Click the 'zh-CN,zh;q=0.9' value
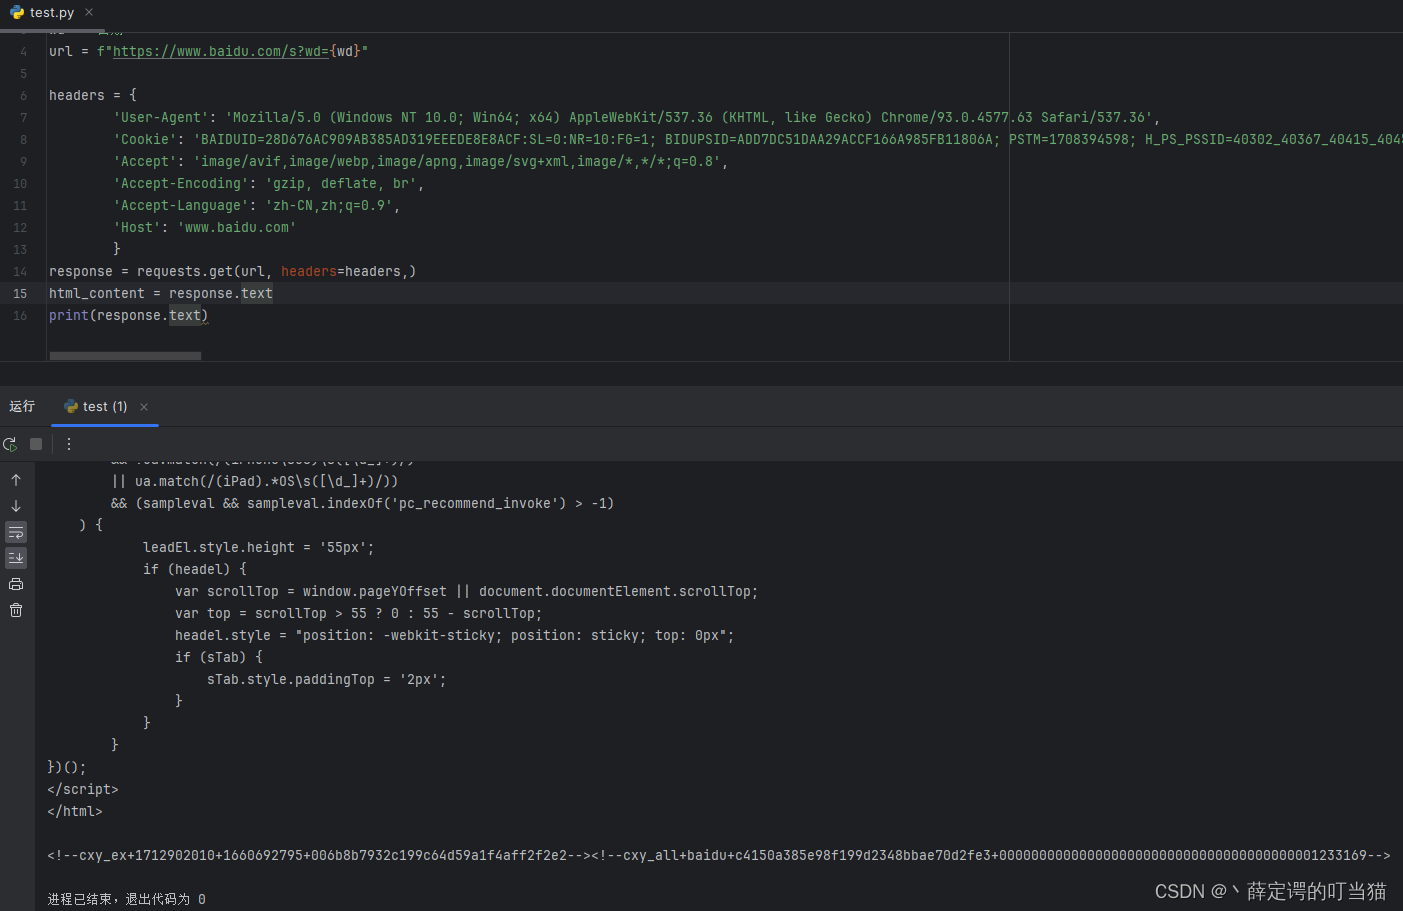The image size is (1403, 911). tap(329, 205)
